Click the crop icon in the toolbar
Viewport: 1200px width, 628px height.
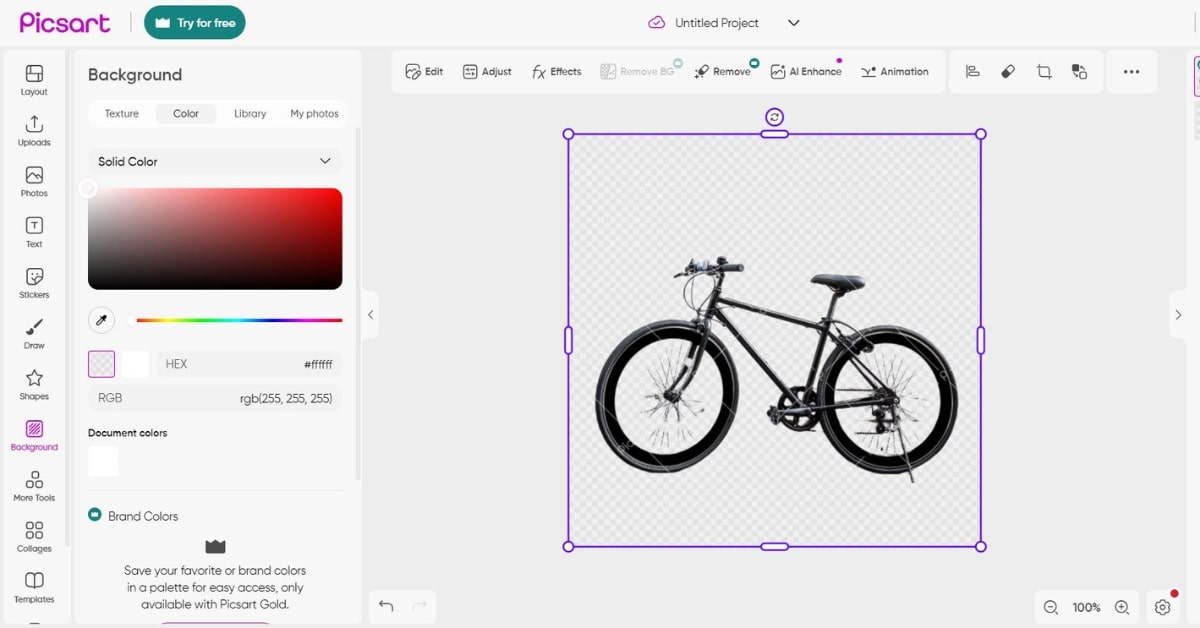coord(1044,72)
